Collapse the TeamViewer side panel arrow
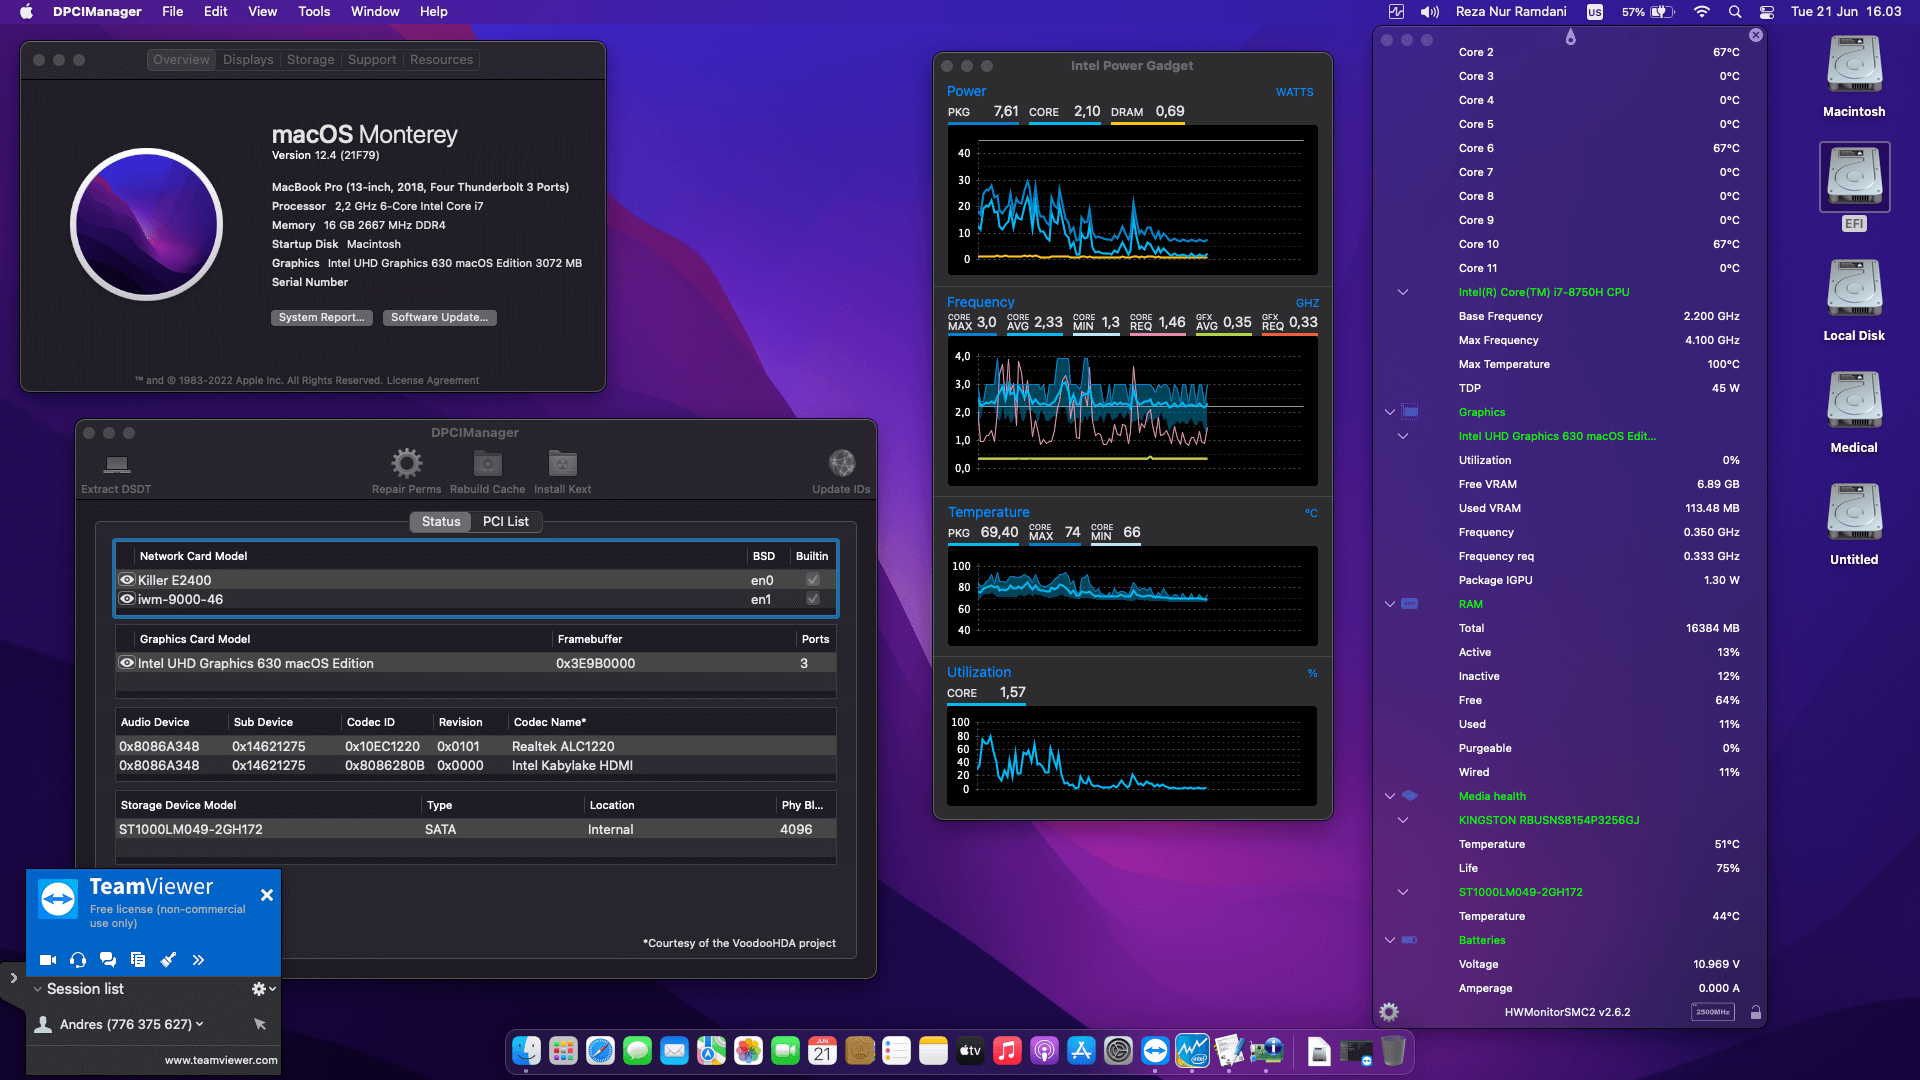 click(x=13, y=978)
